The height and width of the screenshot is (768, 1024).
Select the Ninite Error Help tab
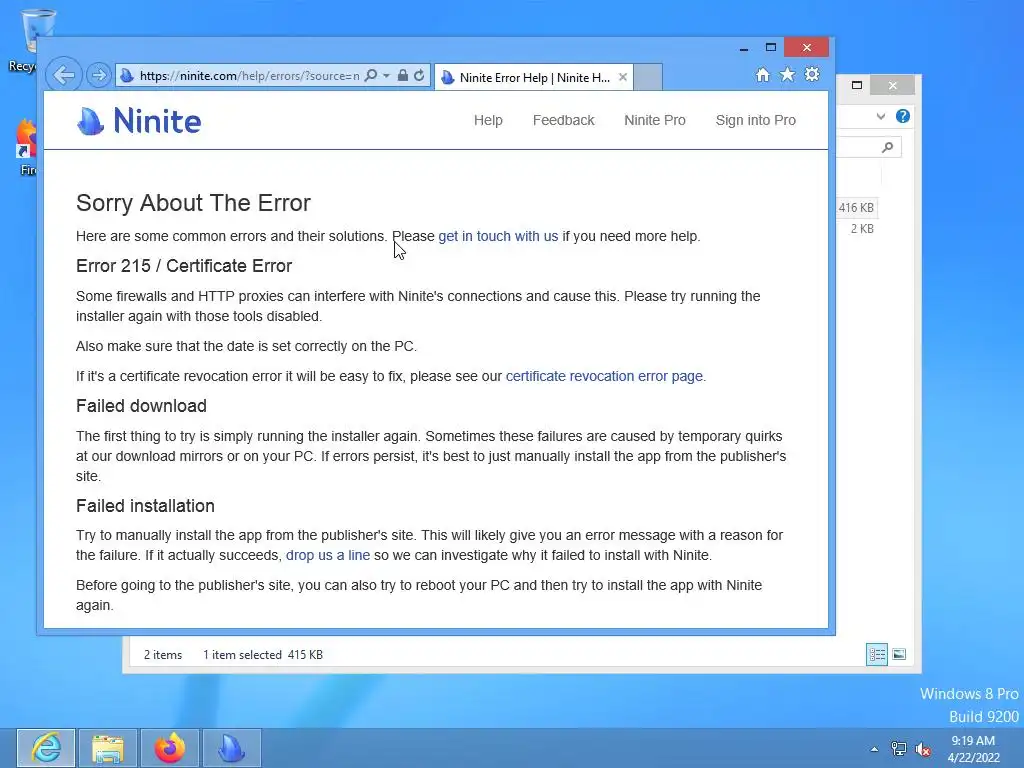pyautogui.click(x=533, y=78)
